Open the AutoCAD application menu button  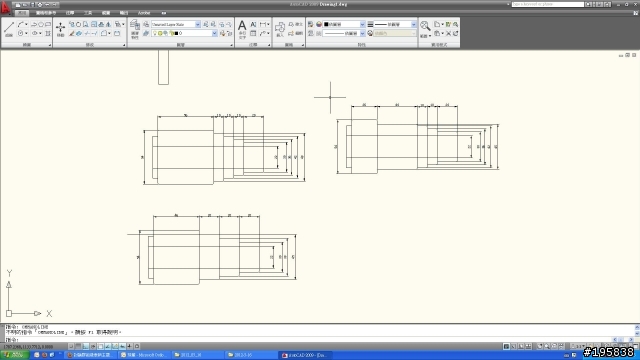point(6,7)
